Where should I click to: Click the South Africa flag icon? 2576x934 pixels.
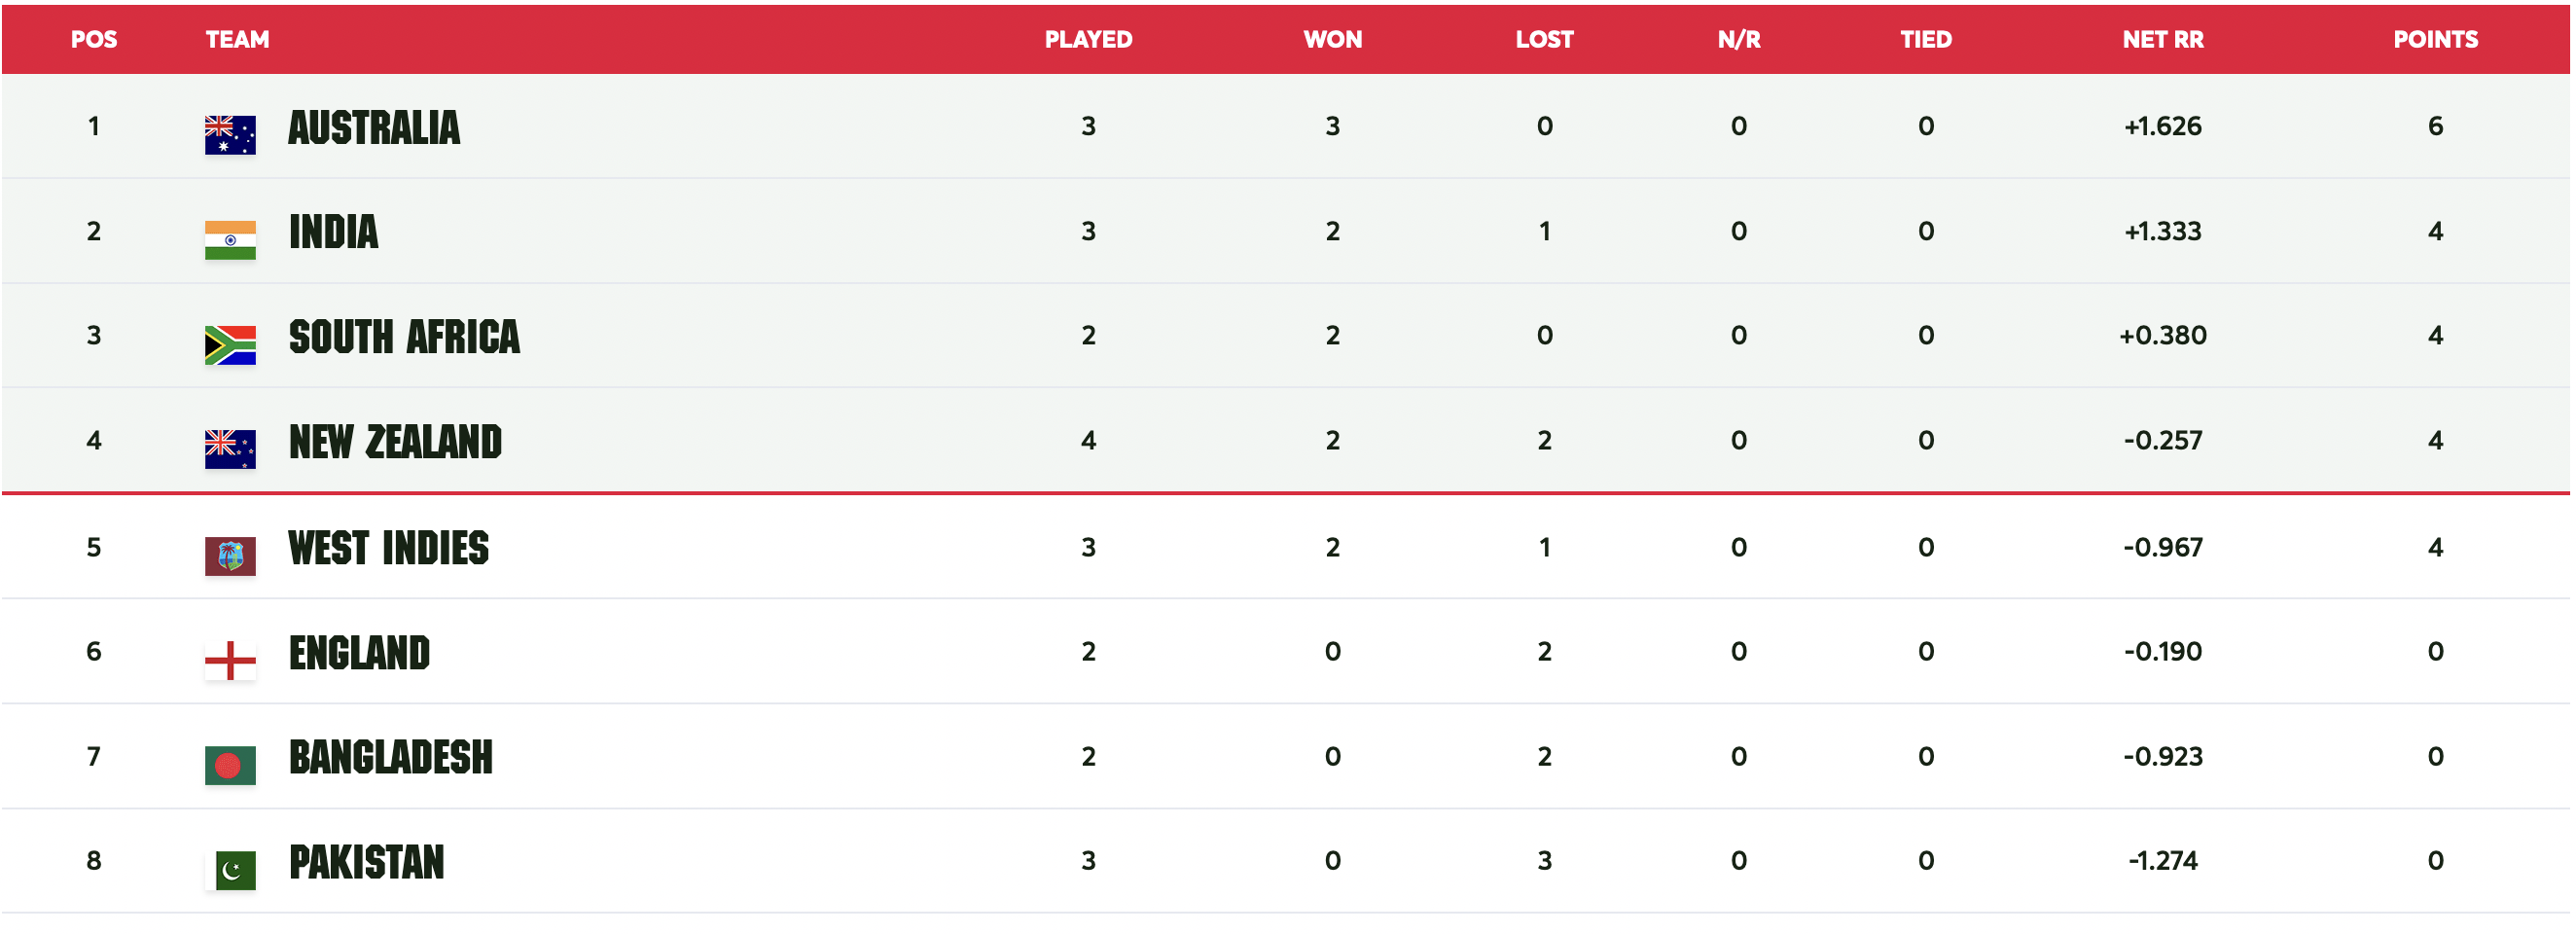(230, 345)
